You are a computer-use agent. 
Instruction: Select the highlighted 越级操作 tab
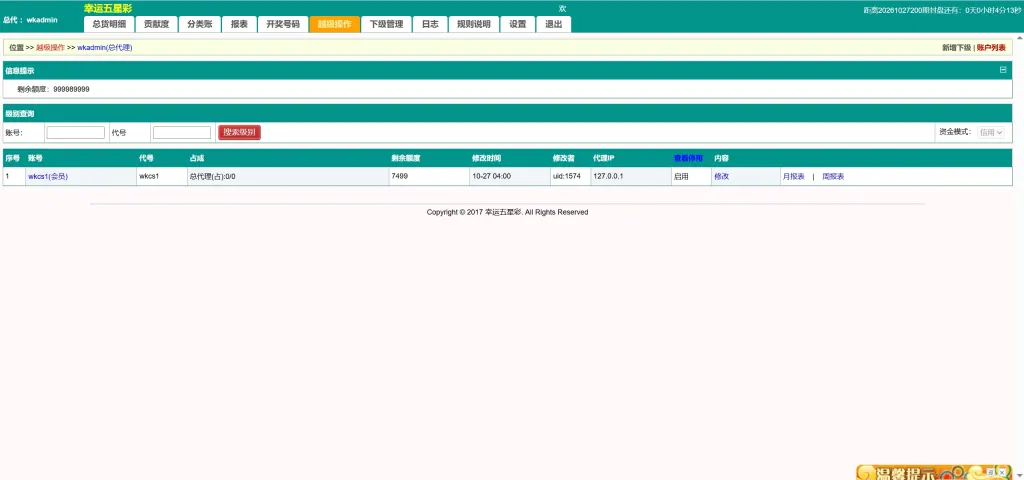[334, 24]
